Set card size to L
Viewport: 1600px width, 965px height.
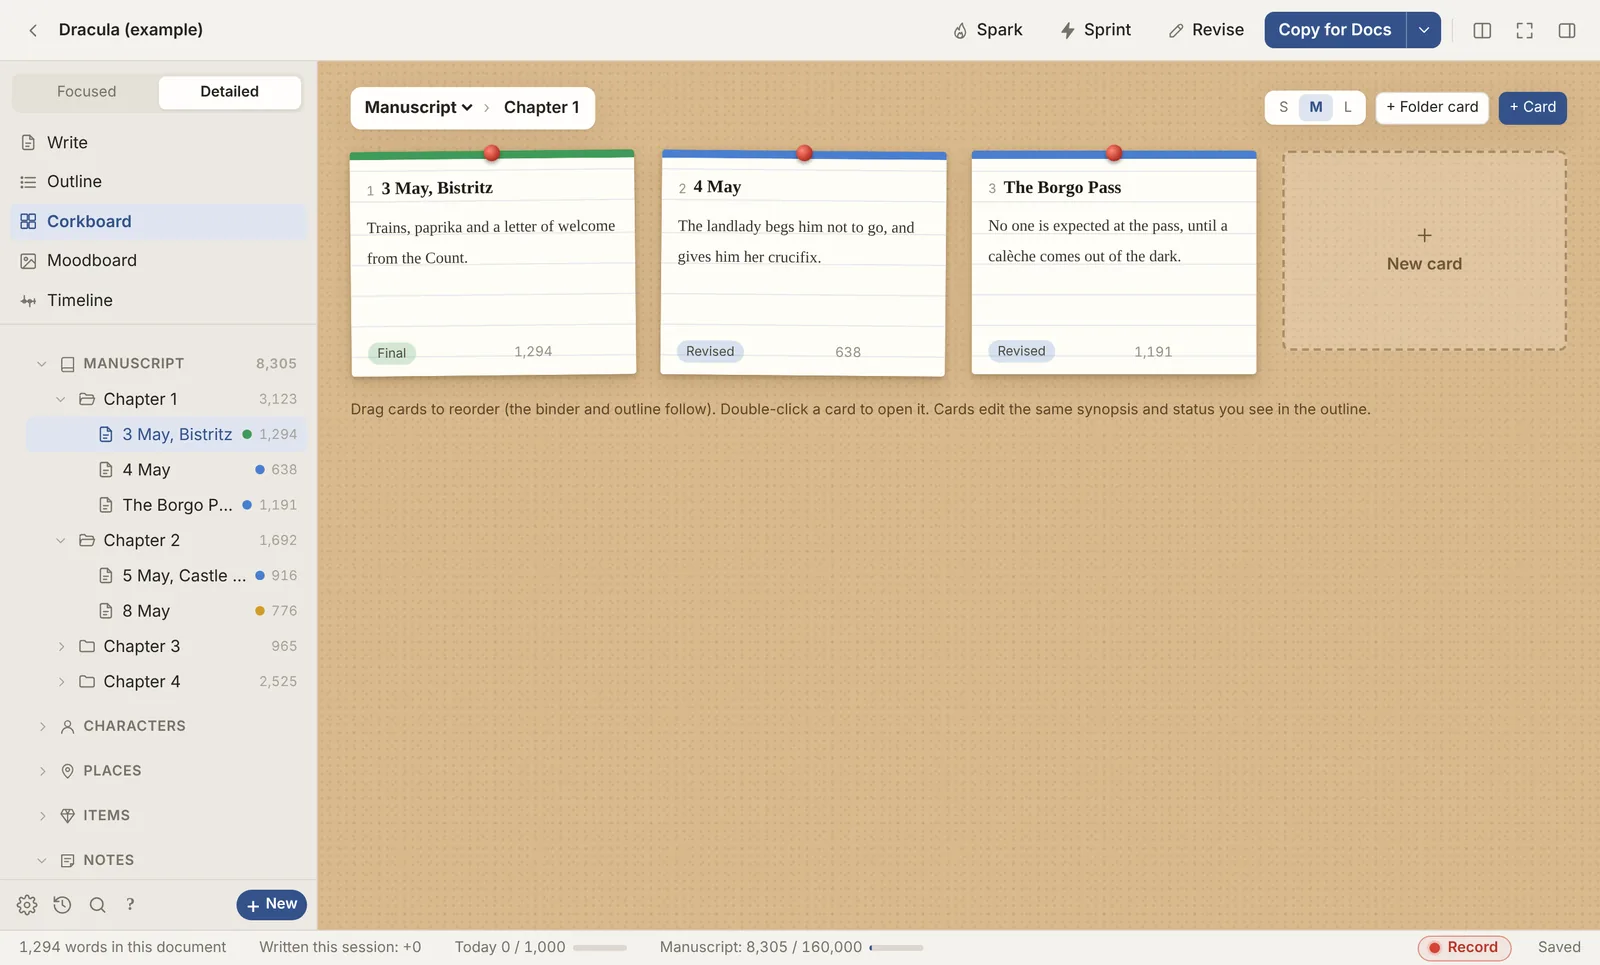pyautogui.click(x=1347, y=107)
